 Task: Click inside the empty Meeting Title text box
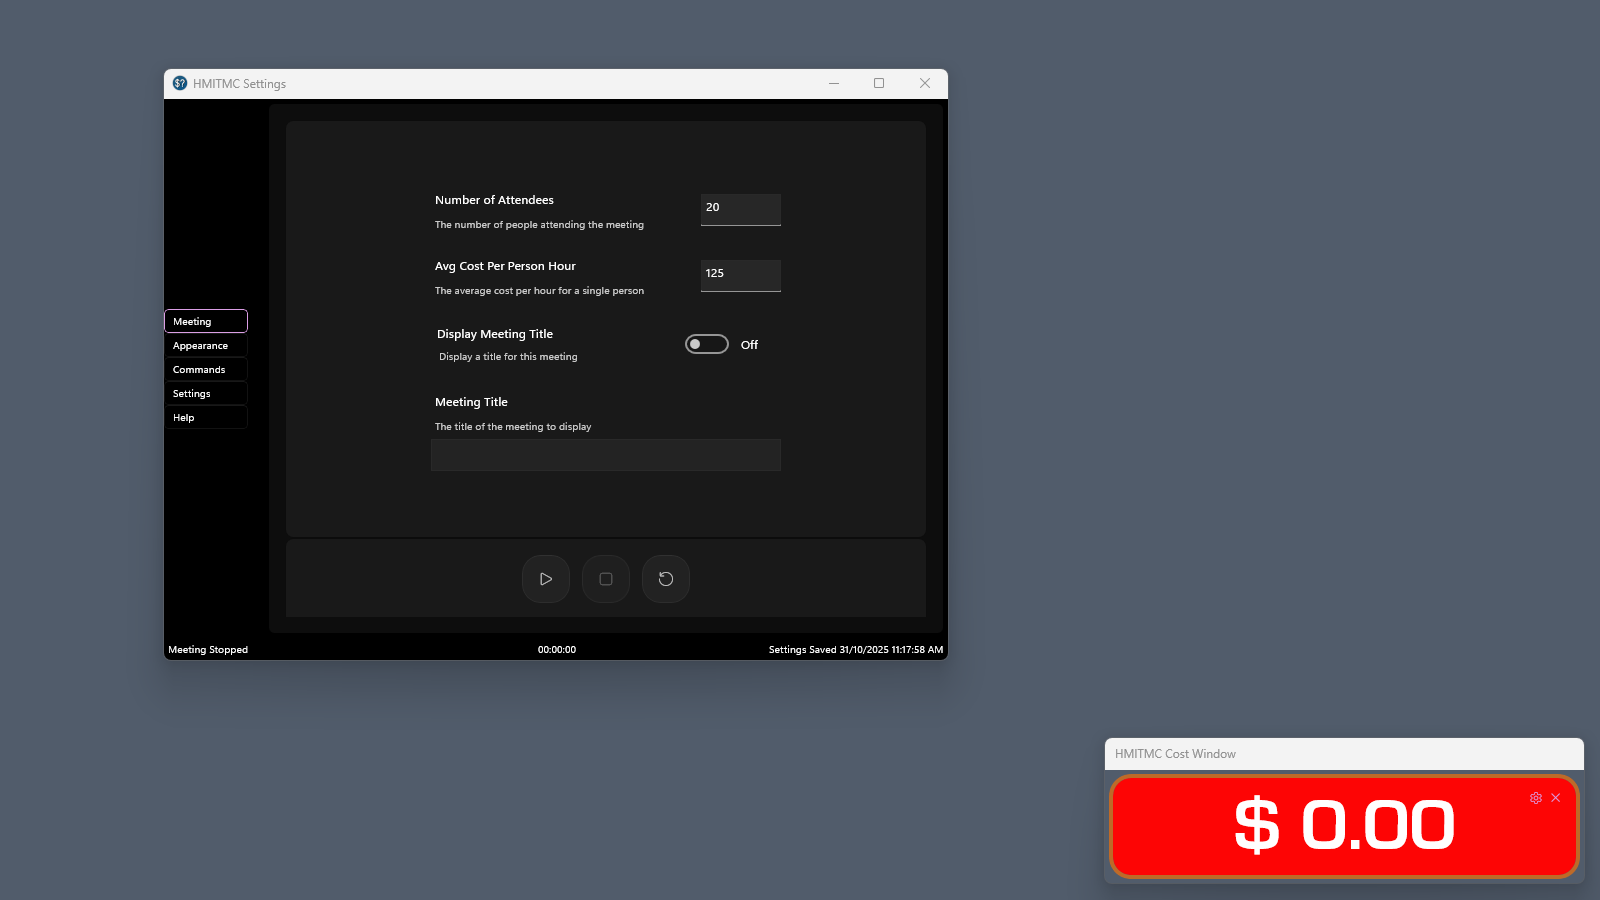click(x=605, y=455)
